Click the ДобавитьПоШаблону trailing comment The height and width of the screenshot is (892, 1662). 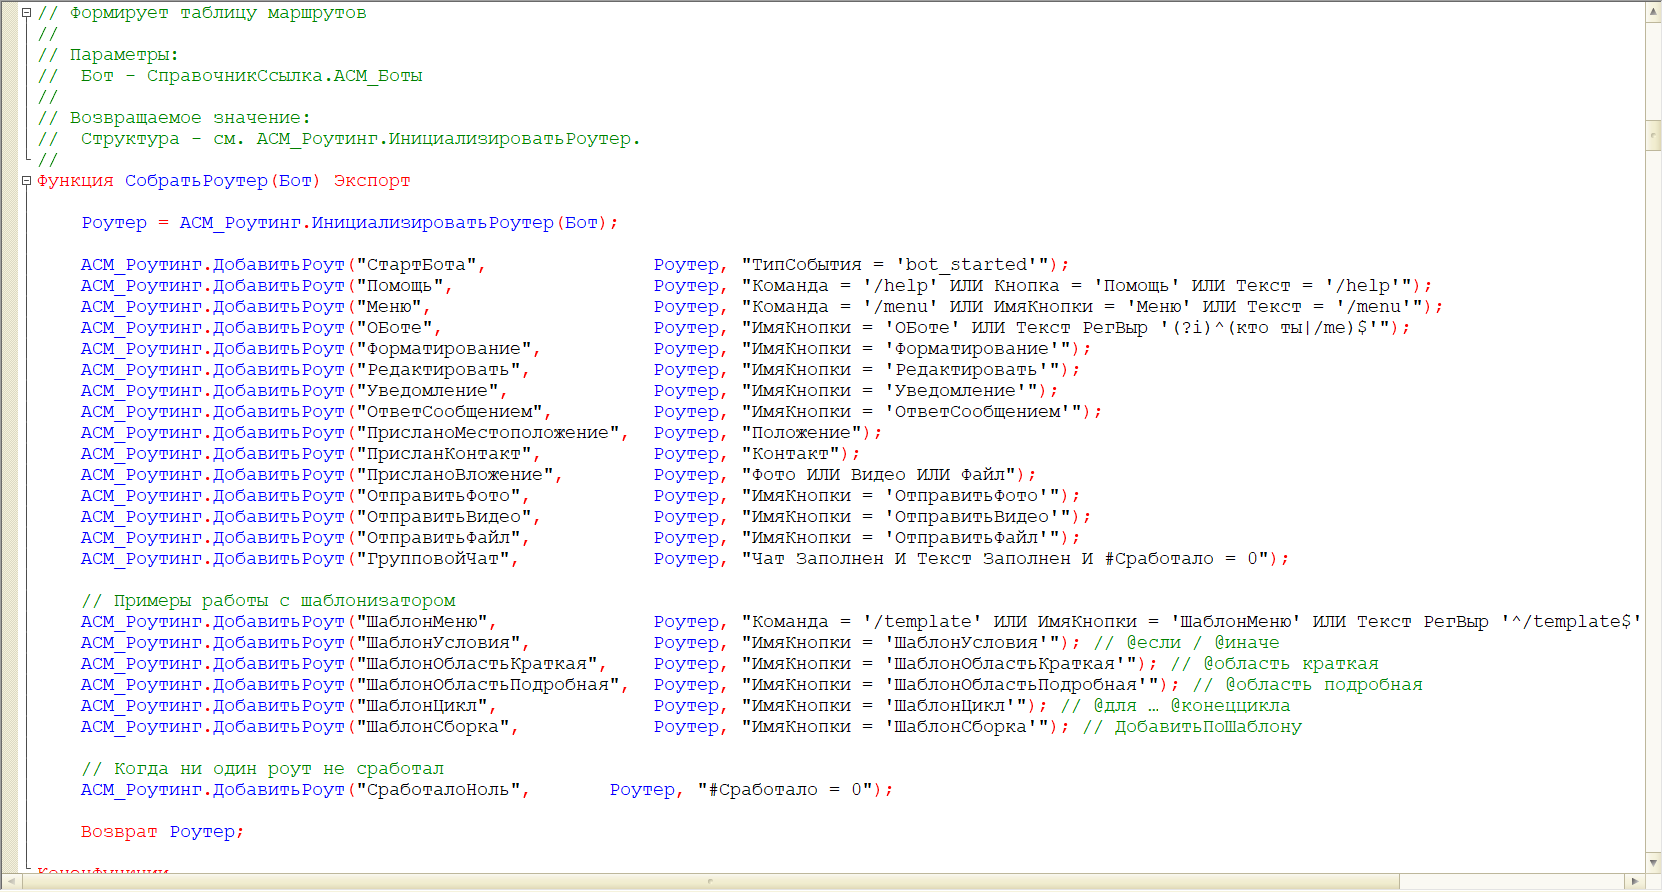[1208, 727]
